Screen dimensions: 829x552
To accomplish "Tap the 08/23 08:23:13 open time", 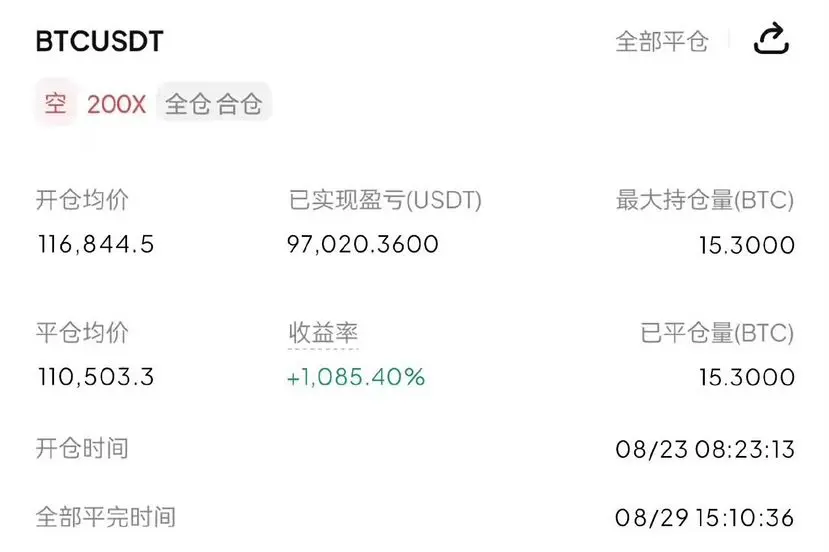I will [705, 449].
